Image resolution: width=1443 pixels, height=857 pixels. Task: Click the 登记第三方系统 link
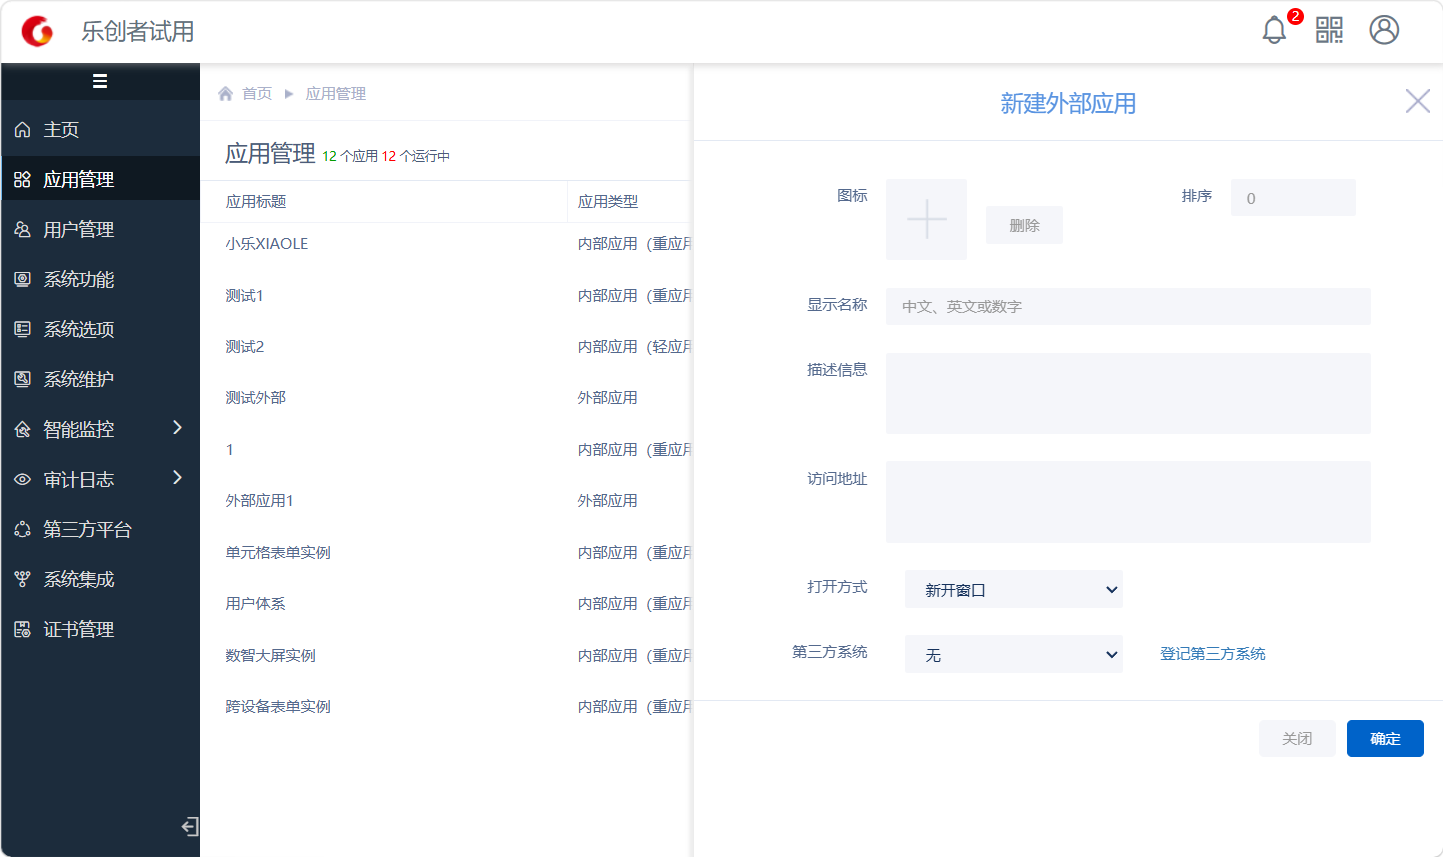point(1212,653)
